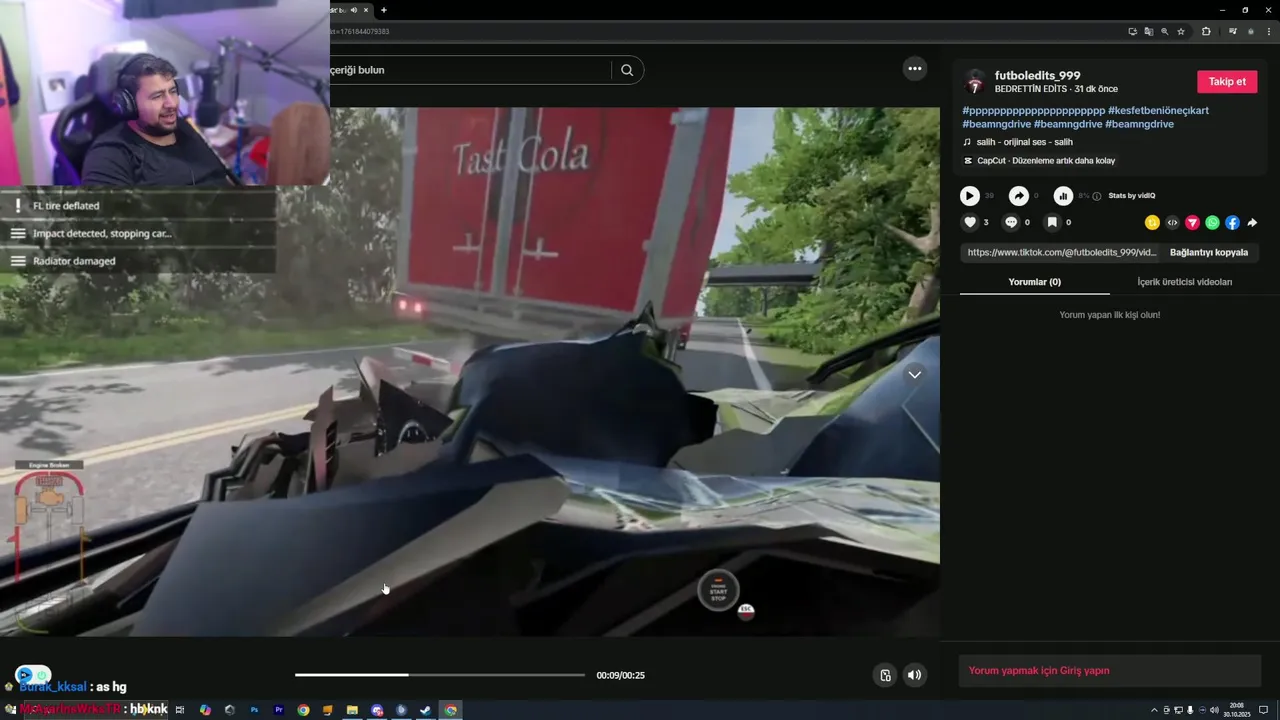Open Copilot from the taskbar
Screen dimensions: 1280x720
pos(205,710)
